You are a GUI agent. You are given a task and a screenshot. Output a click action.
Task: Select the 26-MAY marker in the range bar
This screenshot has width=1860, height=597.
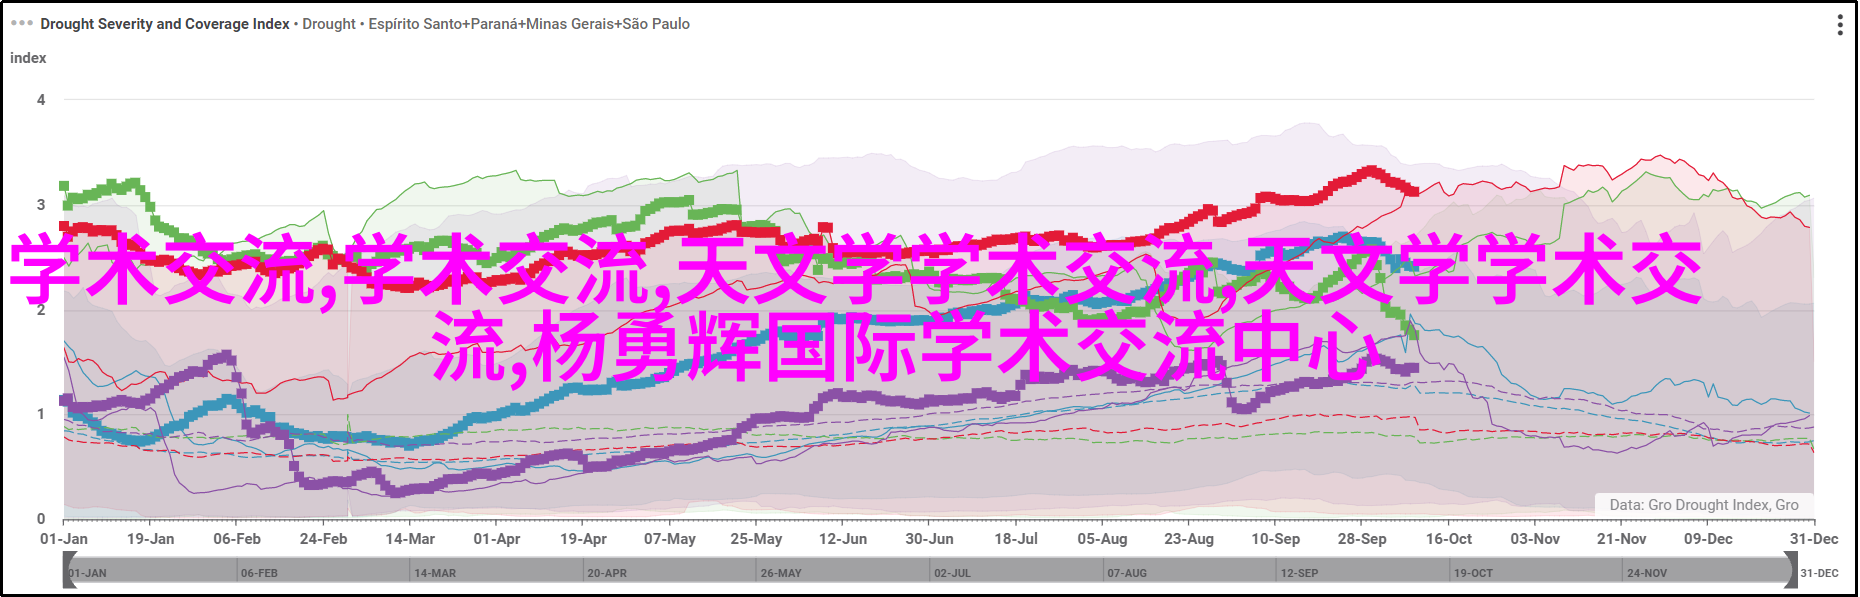pyautogui.click(x=781, y=573)
